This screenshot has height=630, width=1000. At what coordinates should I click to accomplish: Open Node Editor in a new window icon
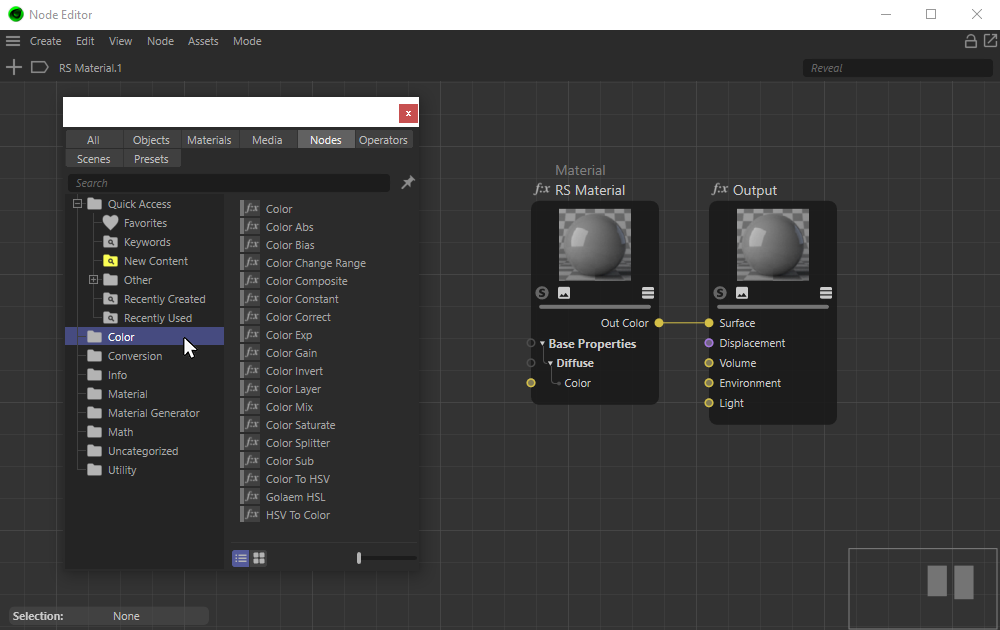click(990, 41)
